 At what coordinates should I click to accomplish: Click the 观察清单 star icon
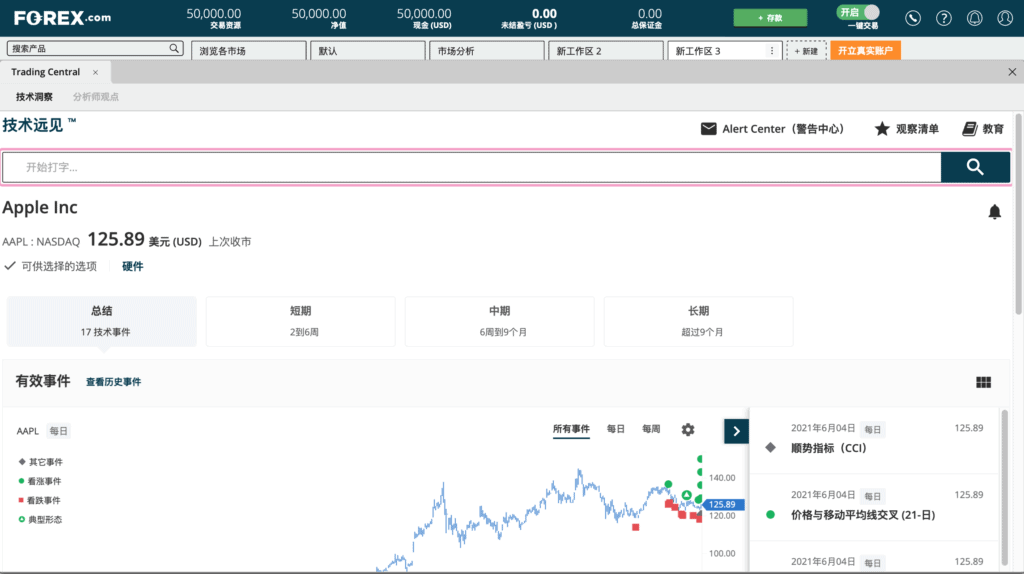point(882,129)
